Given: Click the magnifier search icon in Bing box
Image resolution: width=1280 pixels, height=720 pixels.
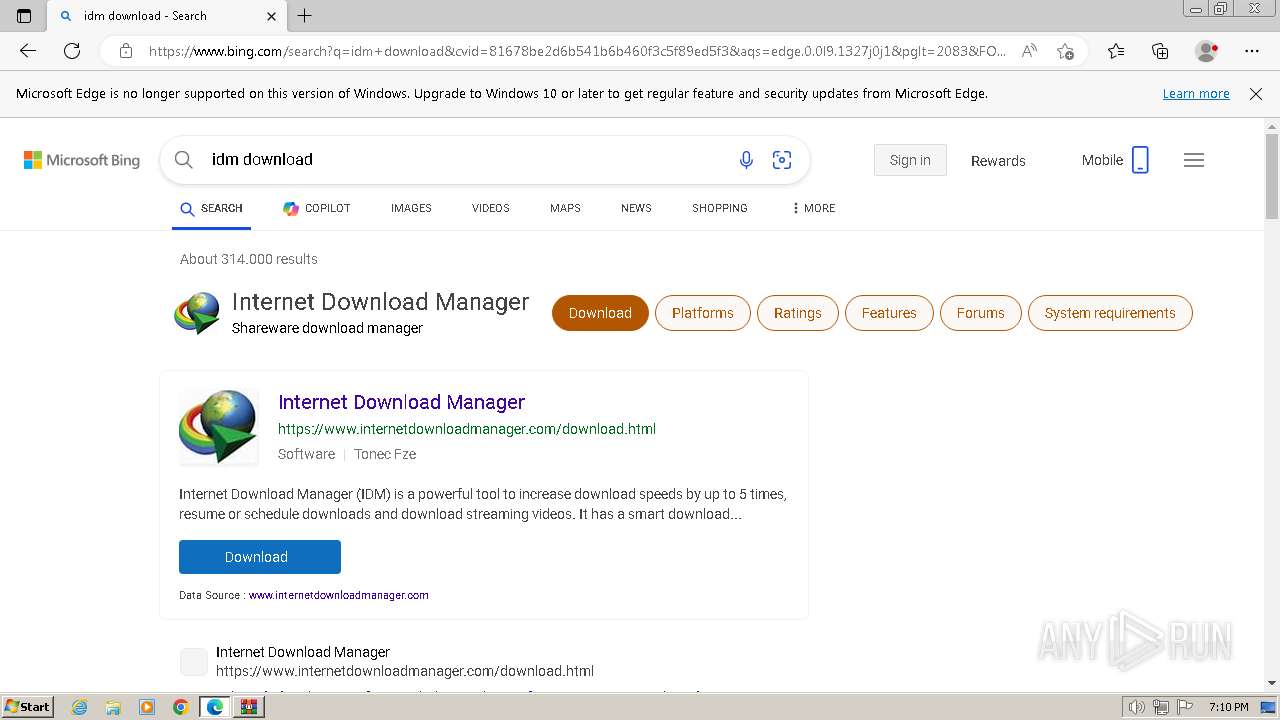Looking at the screenshot, I should click(184, 159).
